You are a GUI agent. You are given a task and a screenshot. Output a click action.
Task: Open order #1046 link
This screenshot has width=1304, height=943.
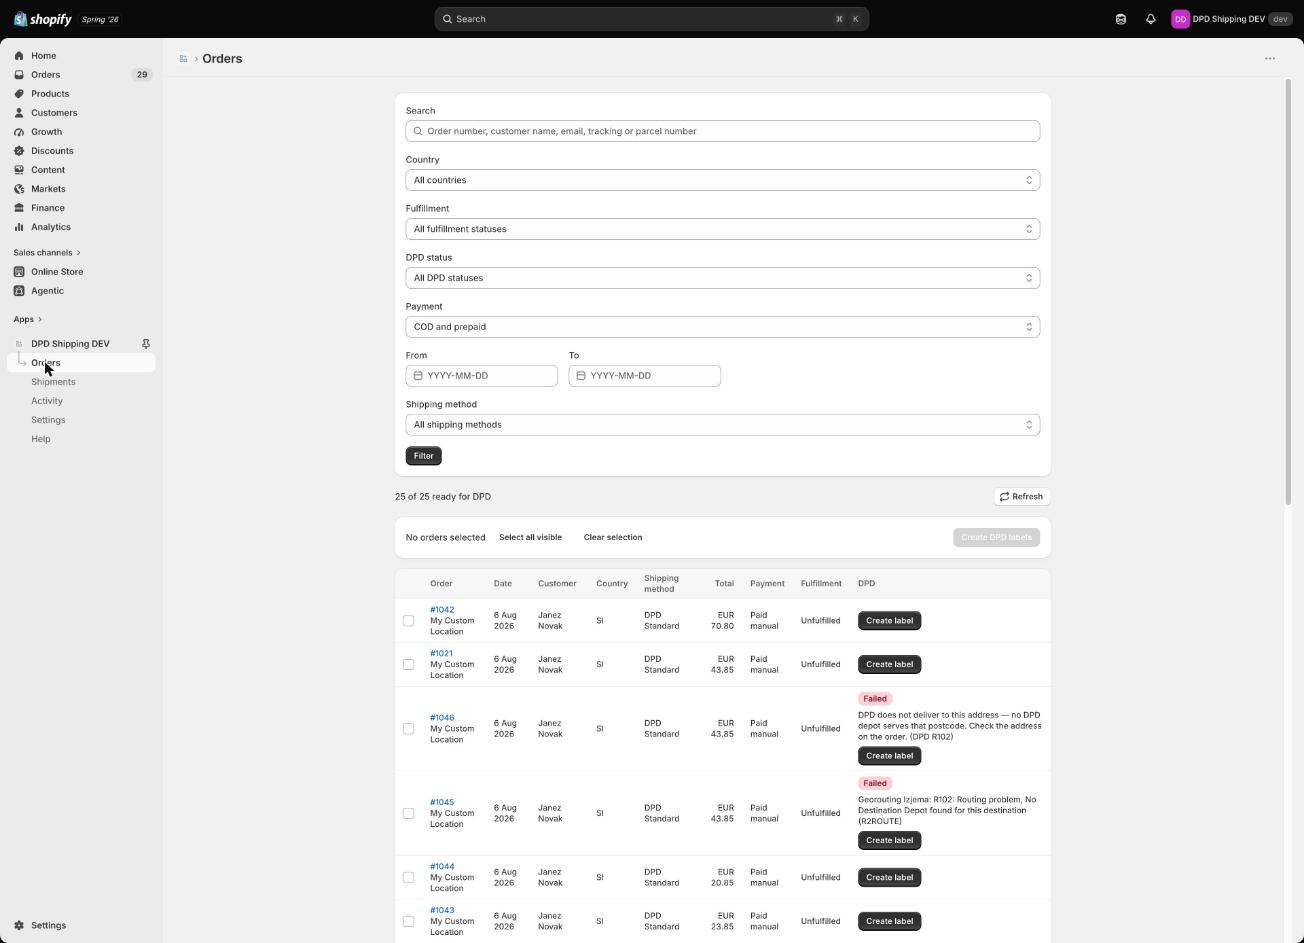pyautogui.click(x=442, y=718)
